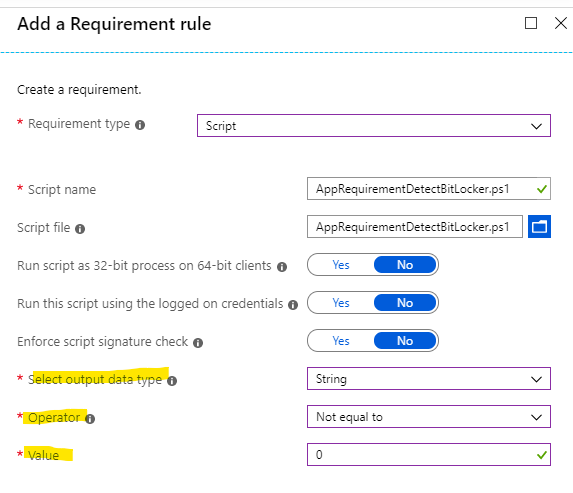
Task: Click info icon beside Script file label
Action: point(80,229)
